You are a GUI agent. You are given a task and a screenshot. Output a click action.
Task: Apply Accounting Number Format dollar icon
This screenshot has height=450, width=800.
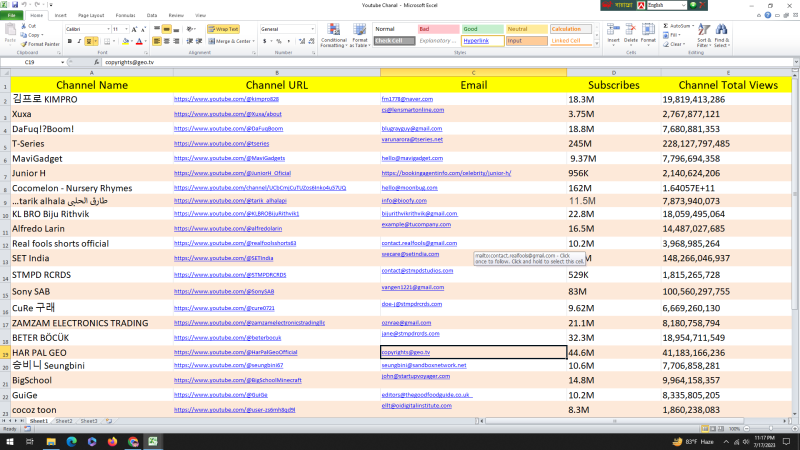(265, 41)
